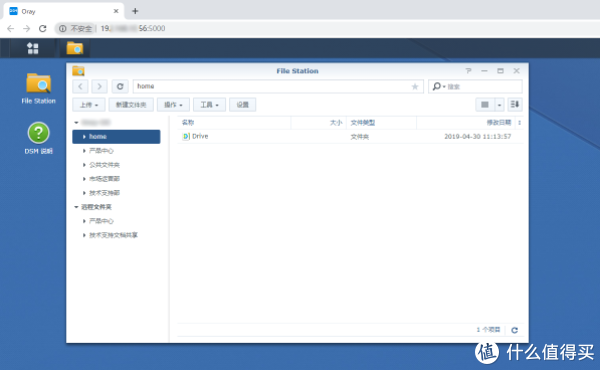Select 产品中心 under 远程文件夹

pos(101,221)
